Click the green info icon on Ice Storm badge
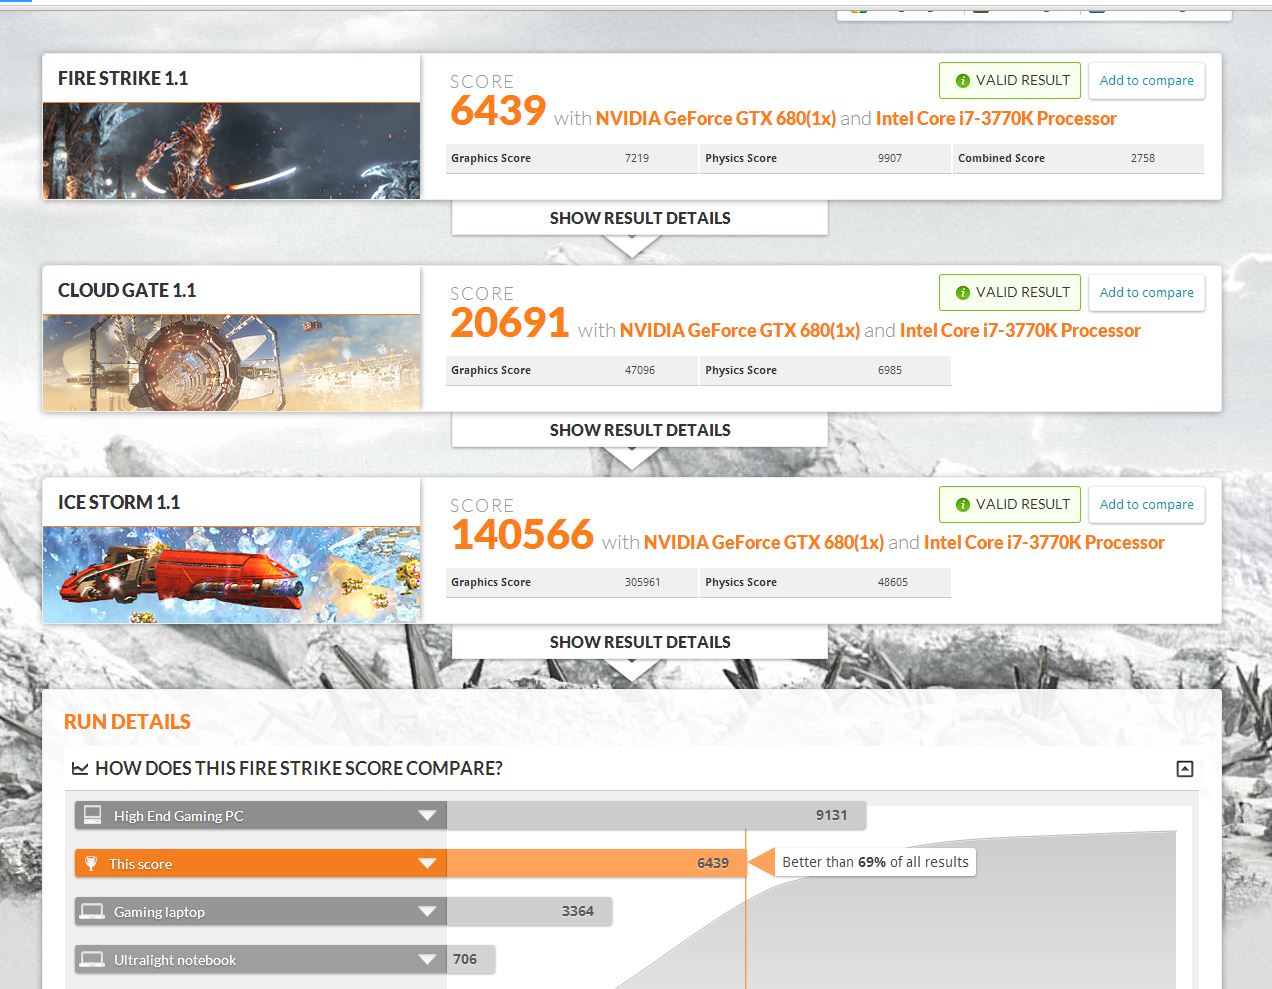 click(x=962, y=505)
